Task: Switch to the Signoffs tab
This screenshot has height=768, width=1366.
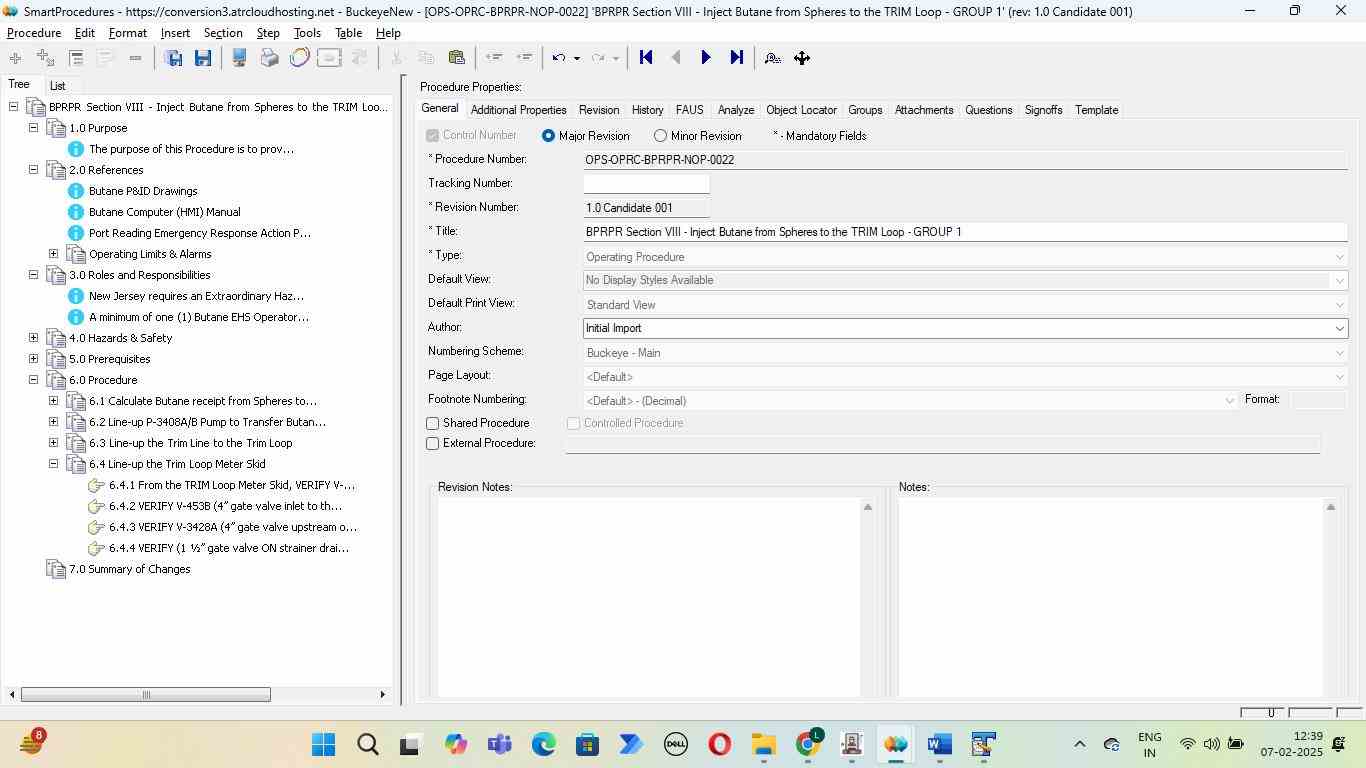Action: click(1043, 110)
